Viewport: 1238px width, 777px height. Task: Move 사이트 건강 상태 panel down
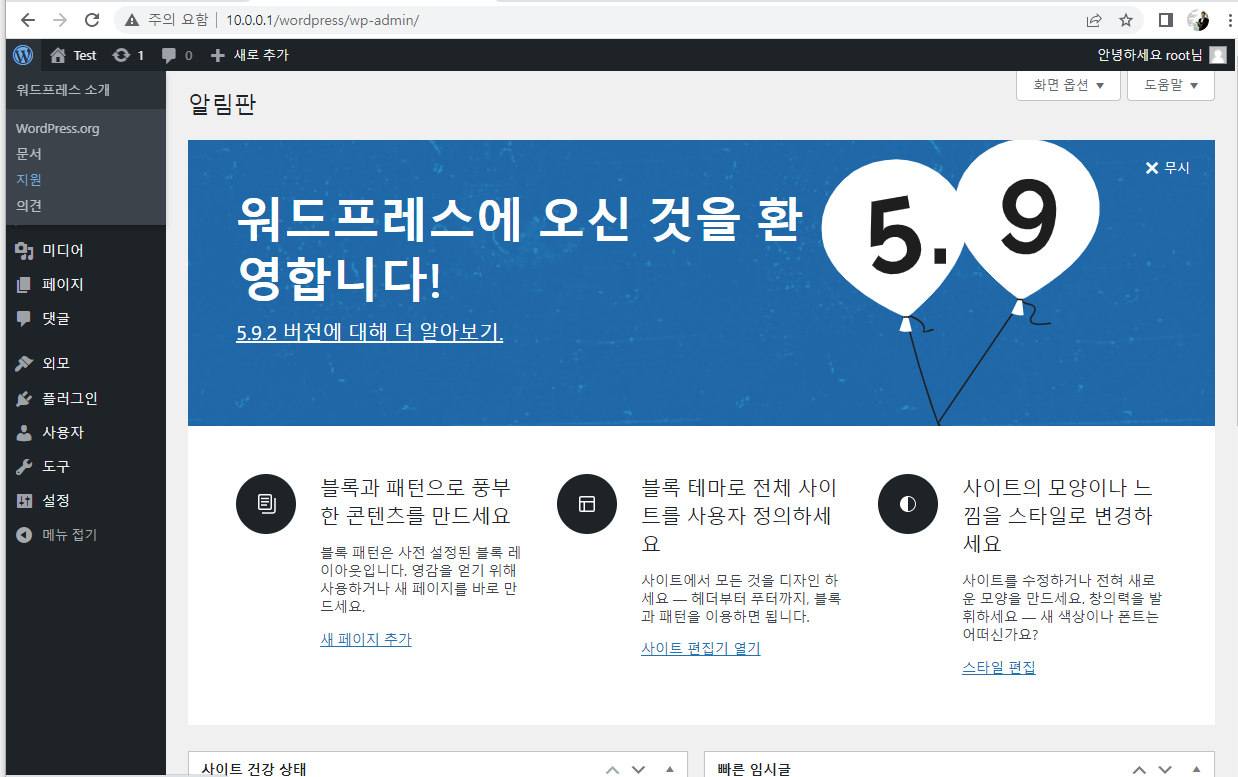pyautogui.click(x=640, y=769)
